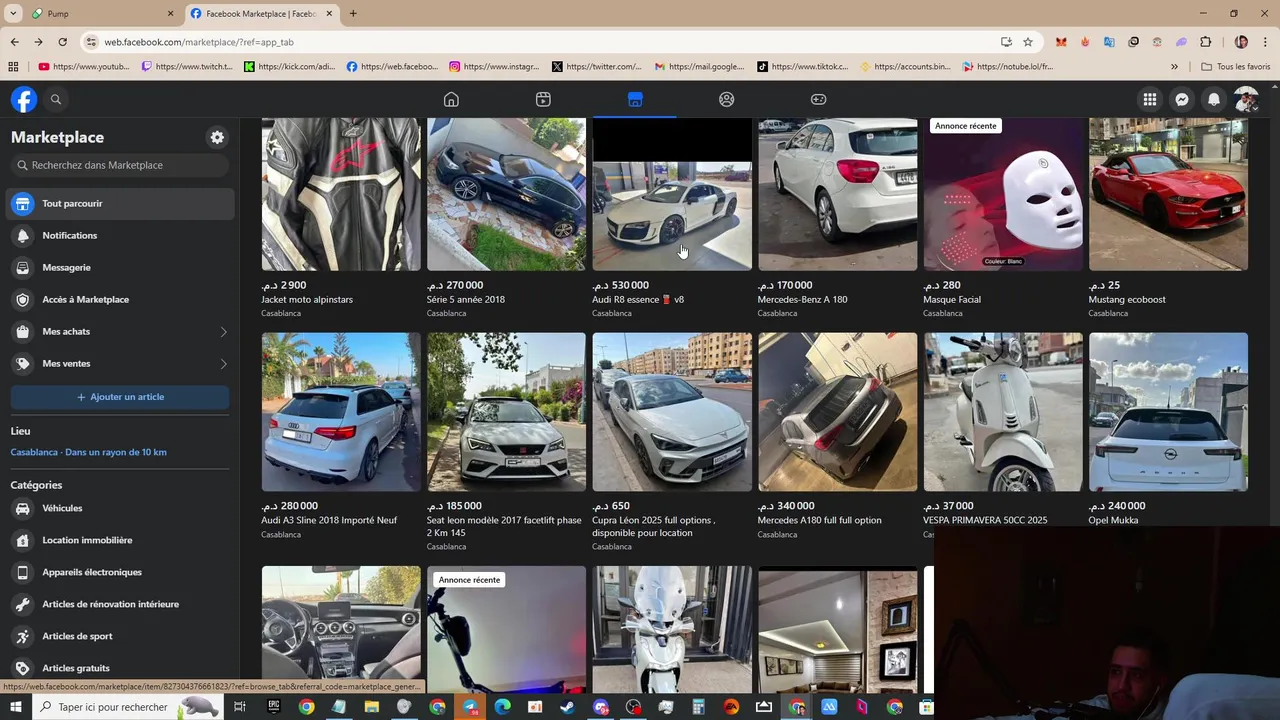Open the Véhicules category
Viewport: 1280px width, 720px height.
tap(120, 508)
